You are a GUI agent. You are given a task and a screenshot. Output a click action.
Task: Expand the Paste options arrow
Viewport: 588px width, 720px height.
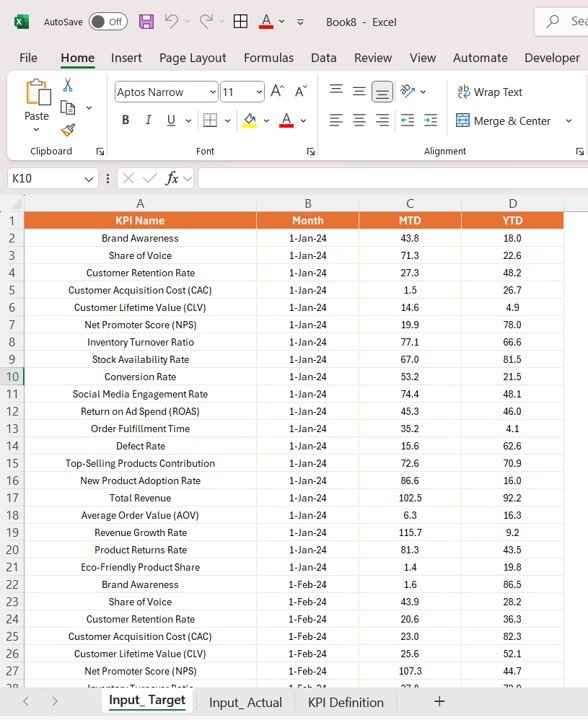tap(36, 130)
